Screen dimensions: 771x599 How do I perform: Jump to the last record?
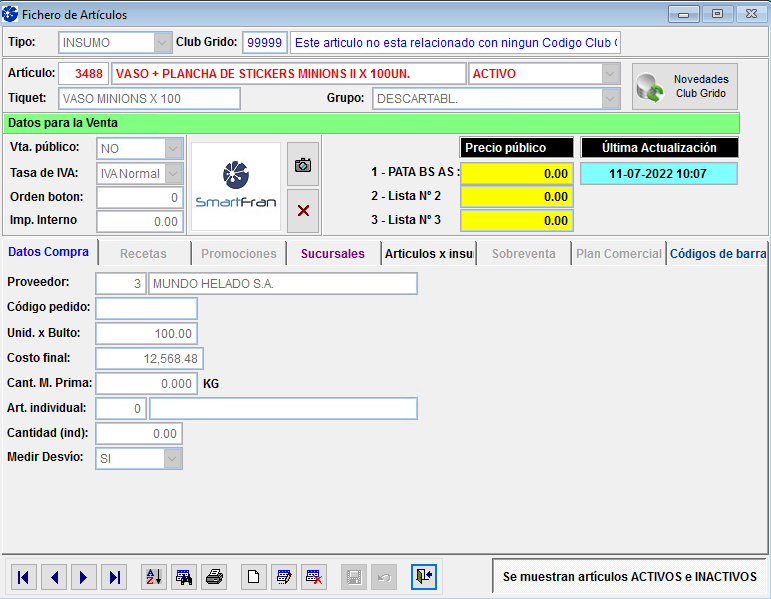click(x=115, y=576)
